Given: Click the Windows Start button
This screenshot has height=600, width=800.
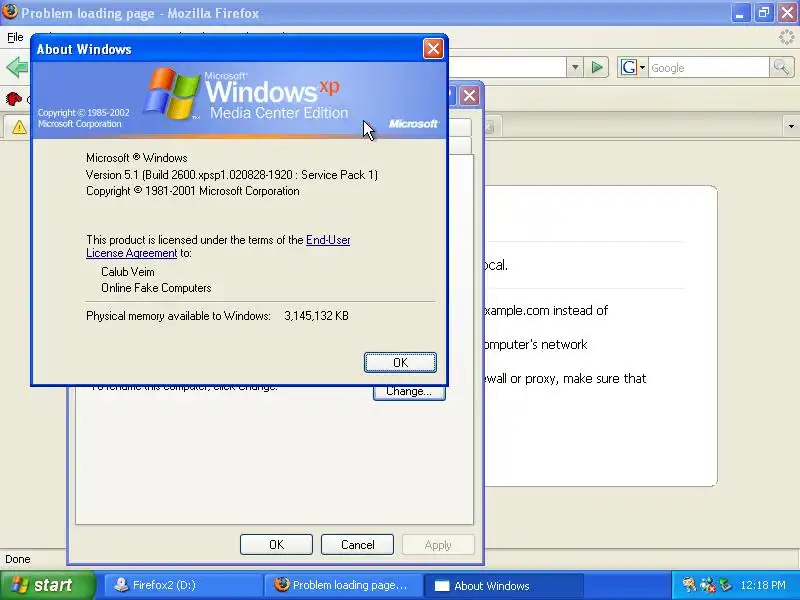Looking at the screenshot, I should (48, 585).
